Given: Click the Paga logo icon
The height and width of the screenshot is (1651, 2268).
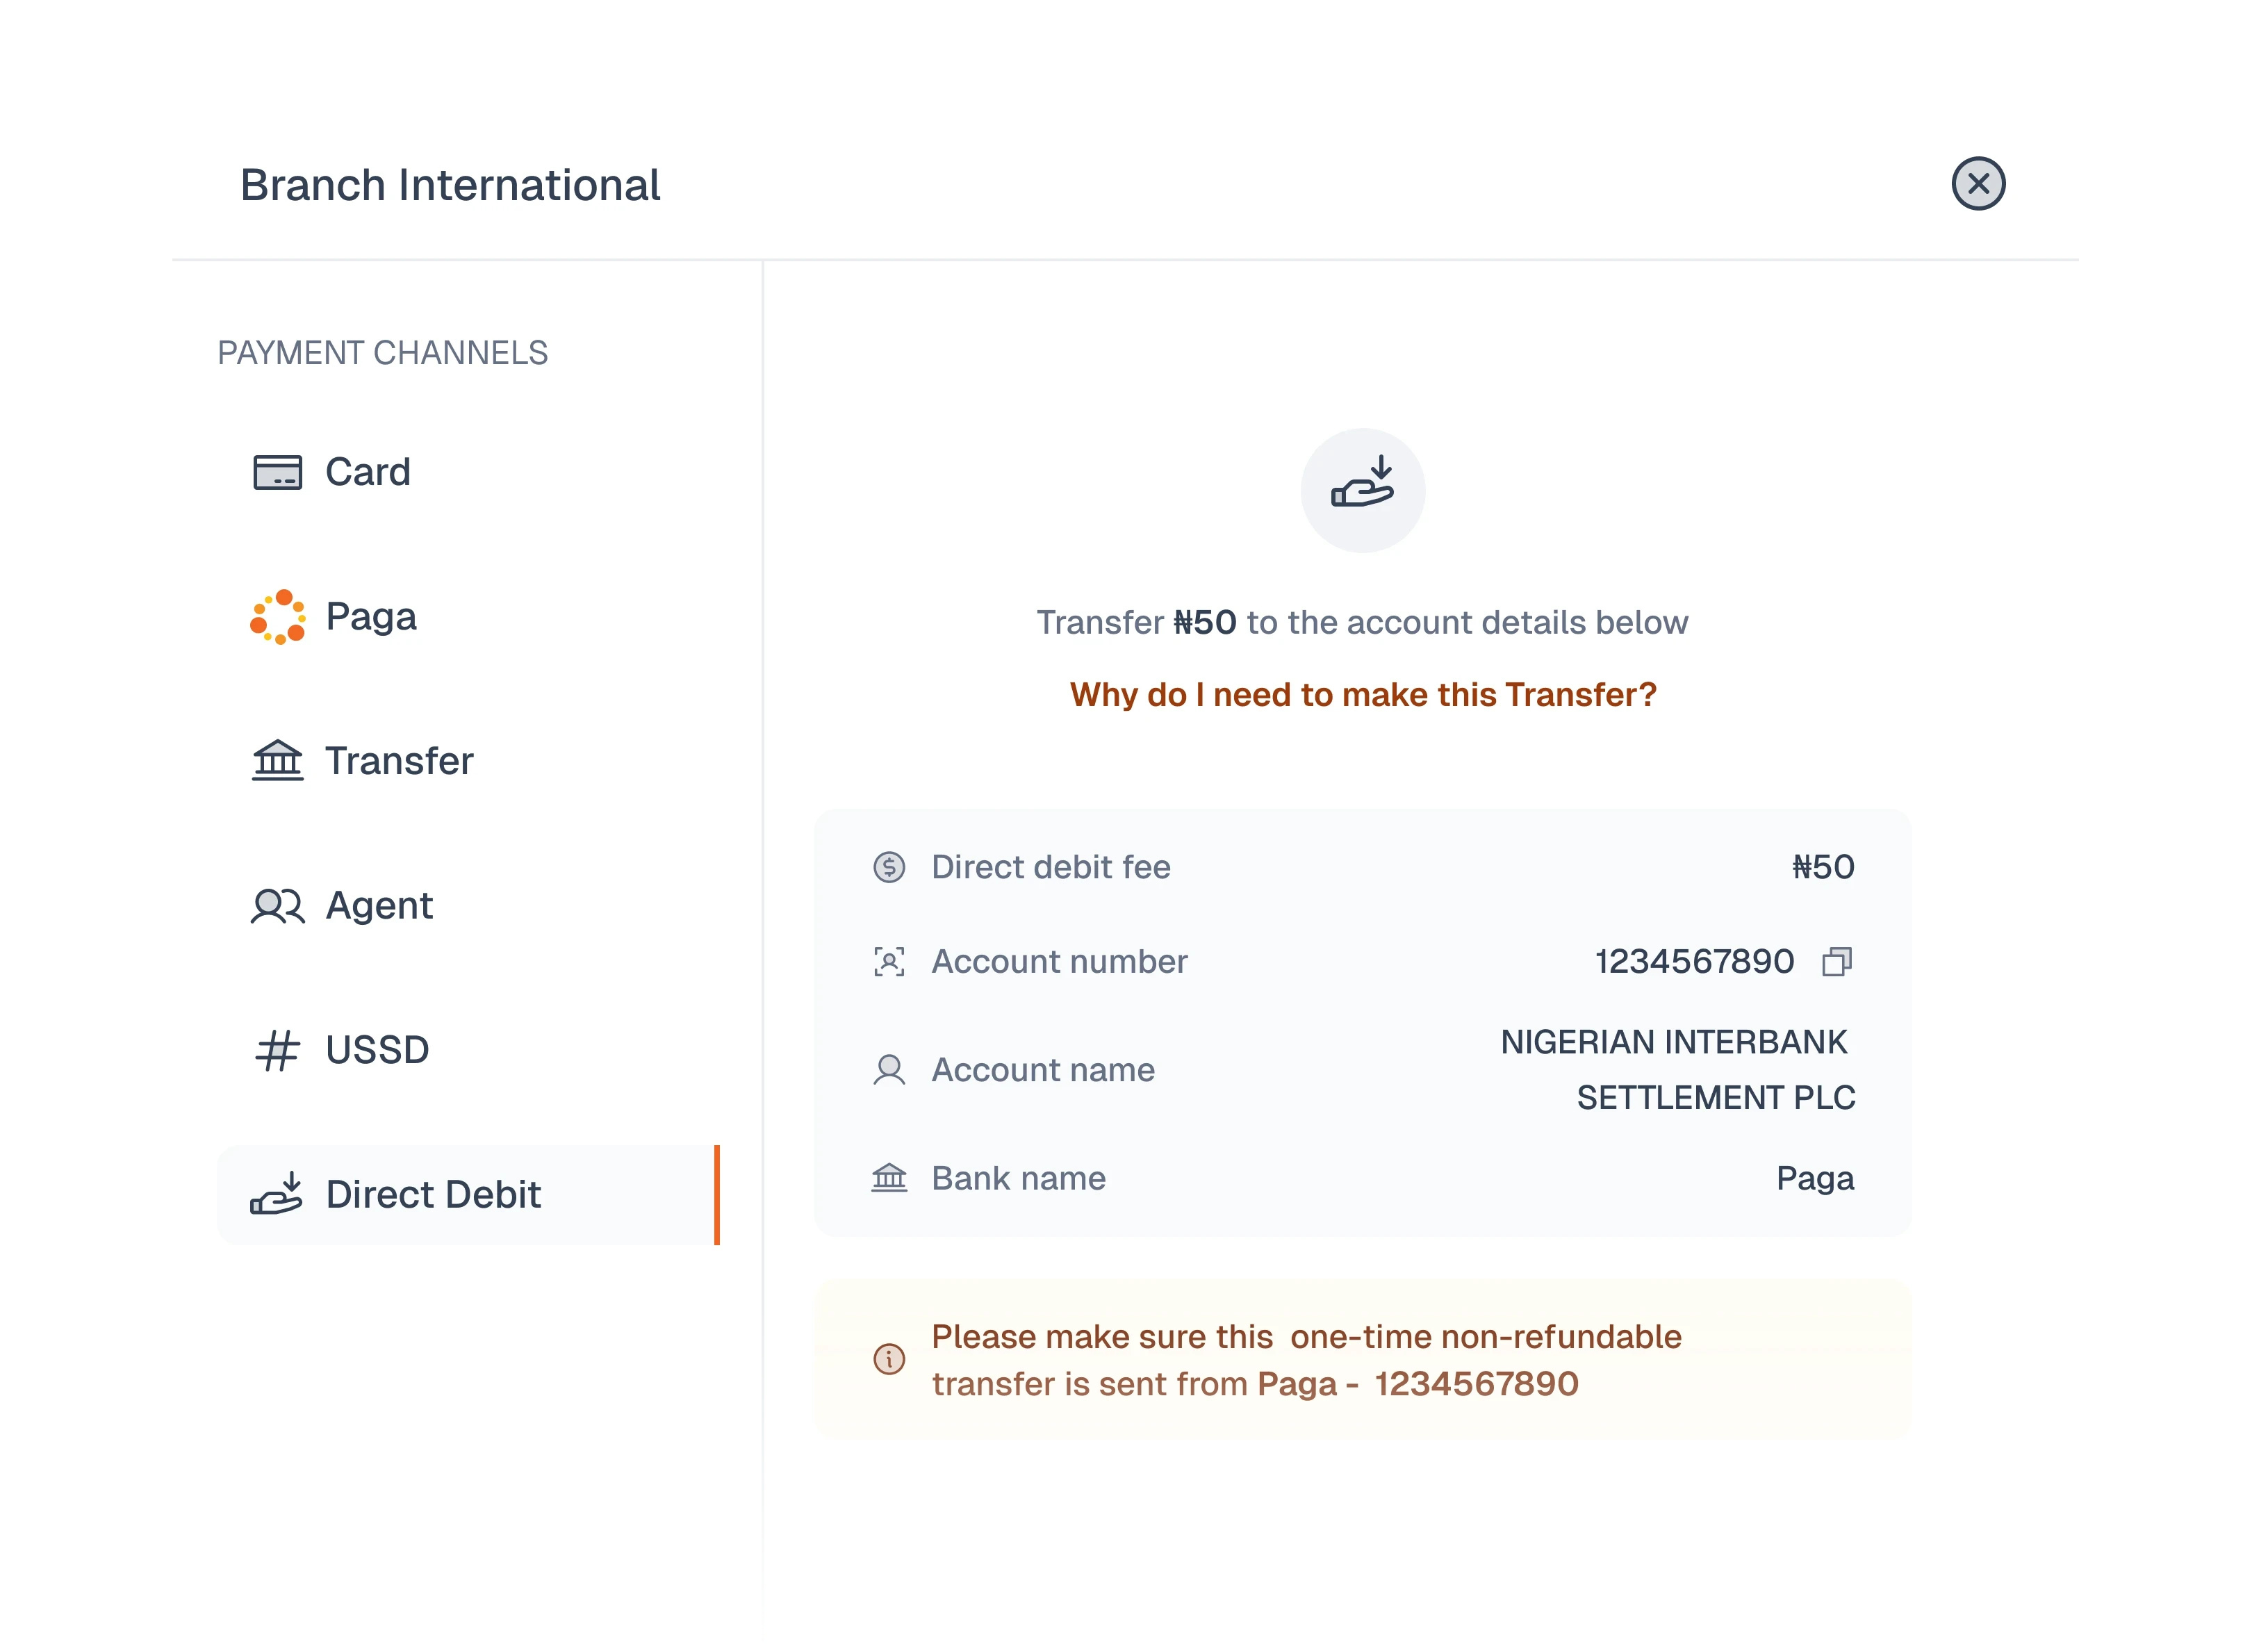Looking at the screenshot, I should (x=277, y=617).
